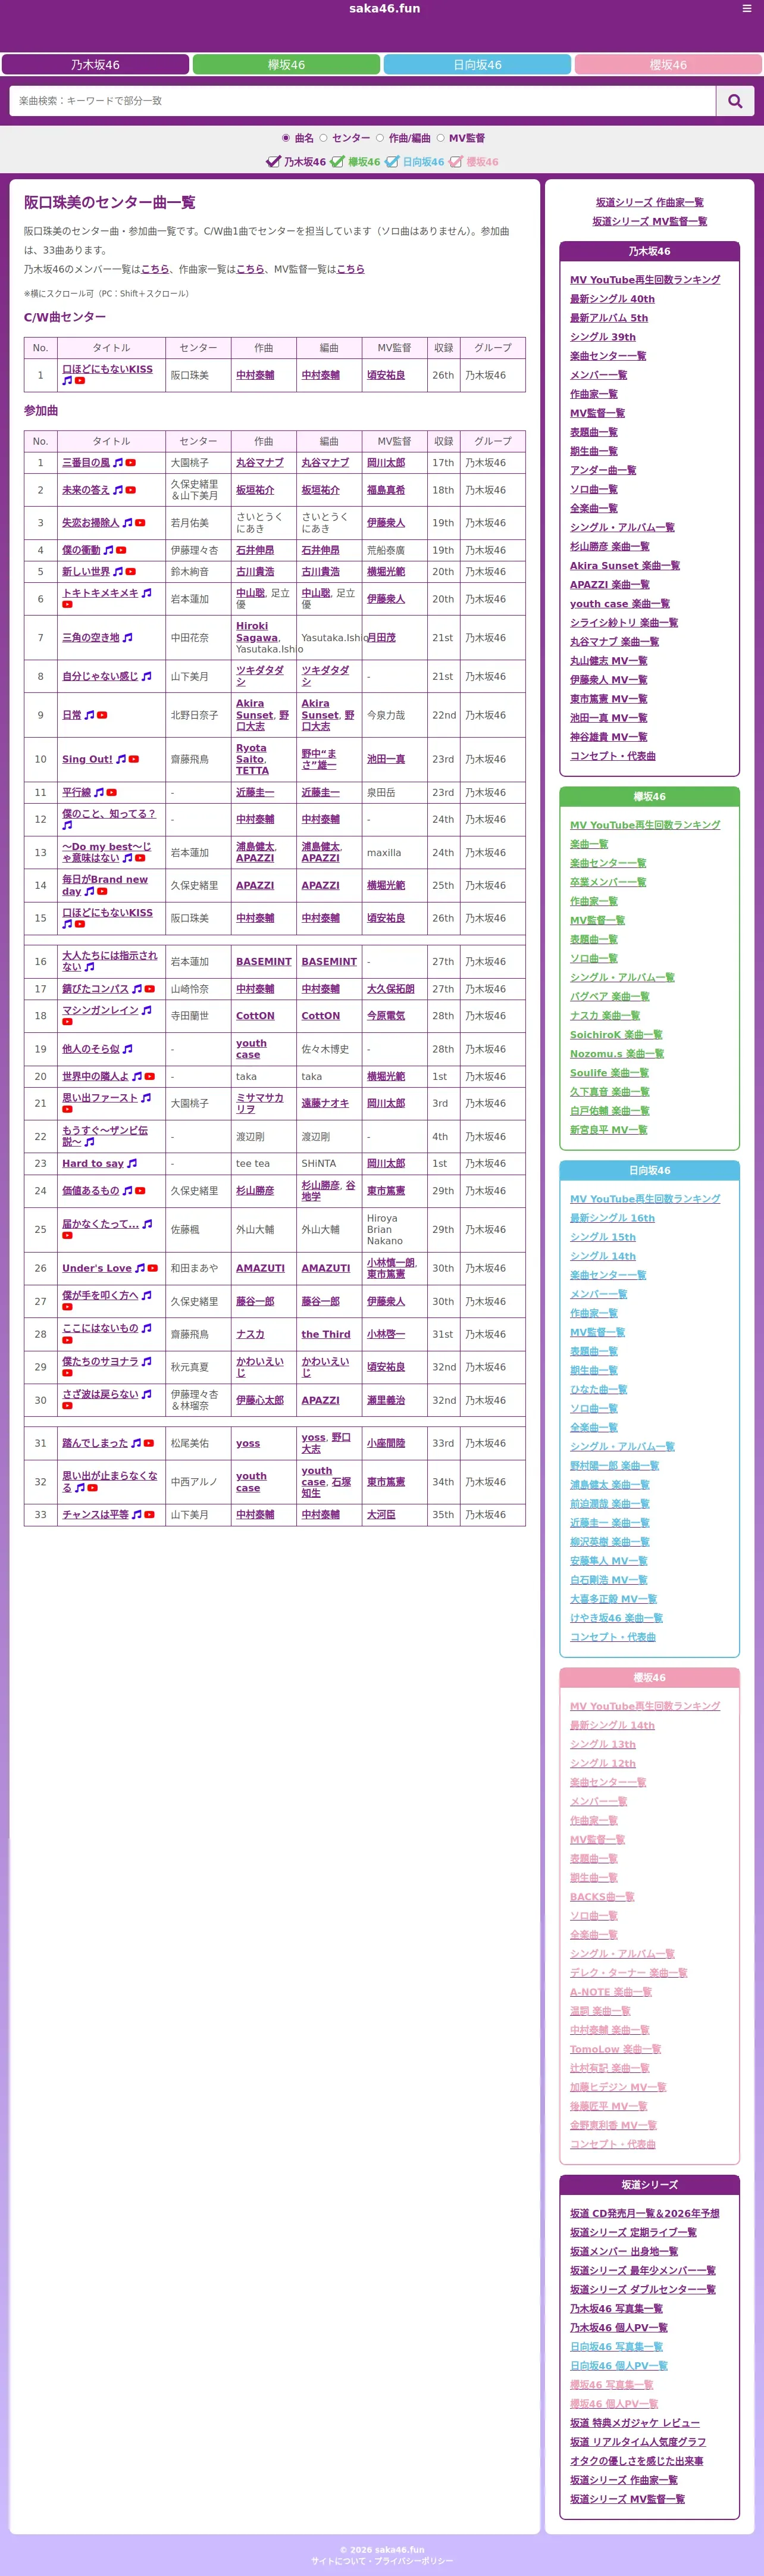Image resolution: width=764 pixels, height=2576 pixels.
Task: Open BACKS曲一覧 link under 櫻坂46
Action: coord(602,1897)
